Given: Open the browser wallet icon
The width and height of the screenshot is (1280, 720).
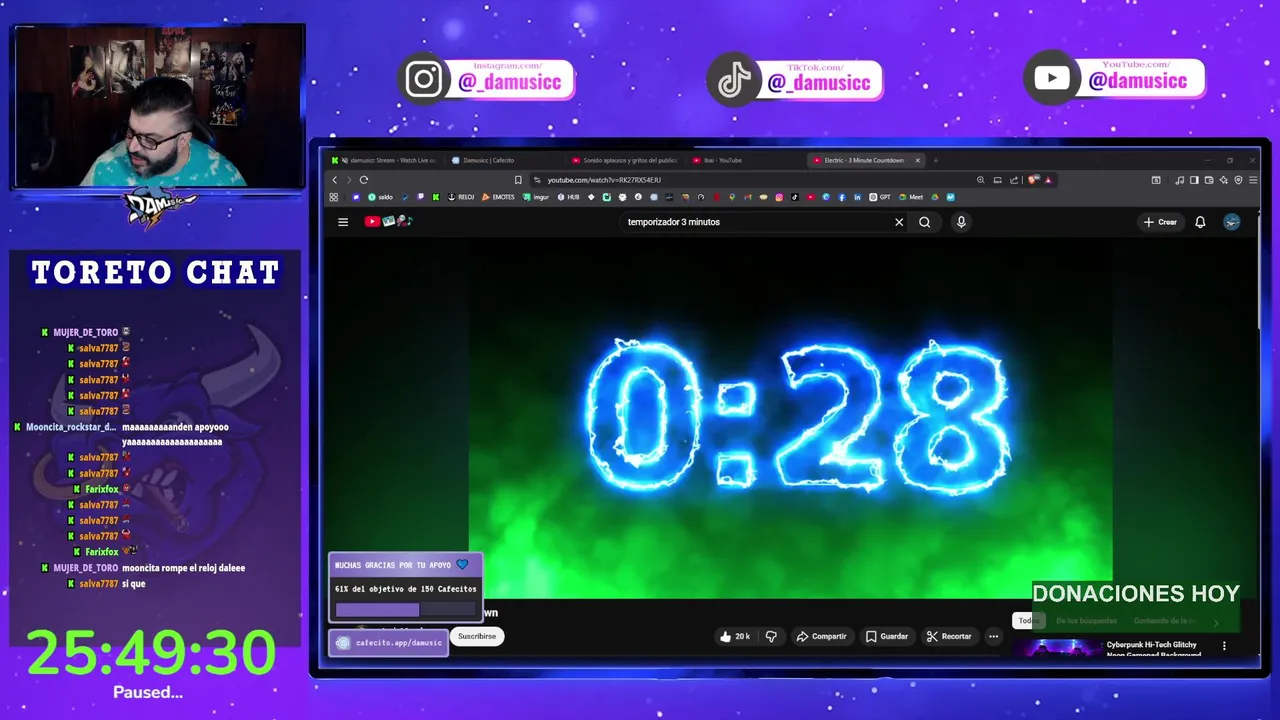Looking at the screenshot, I should click(1209, 180).
